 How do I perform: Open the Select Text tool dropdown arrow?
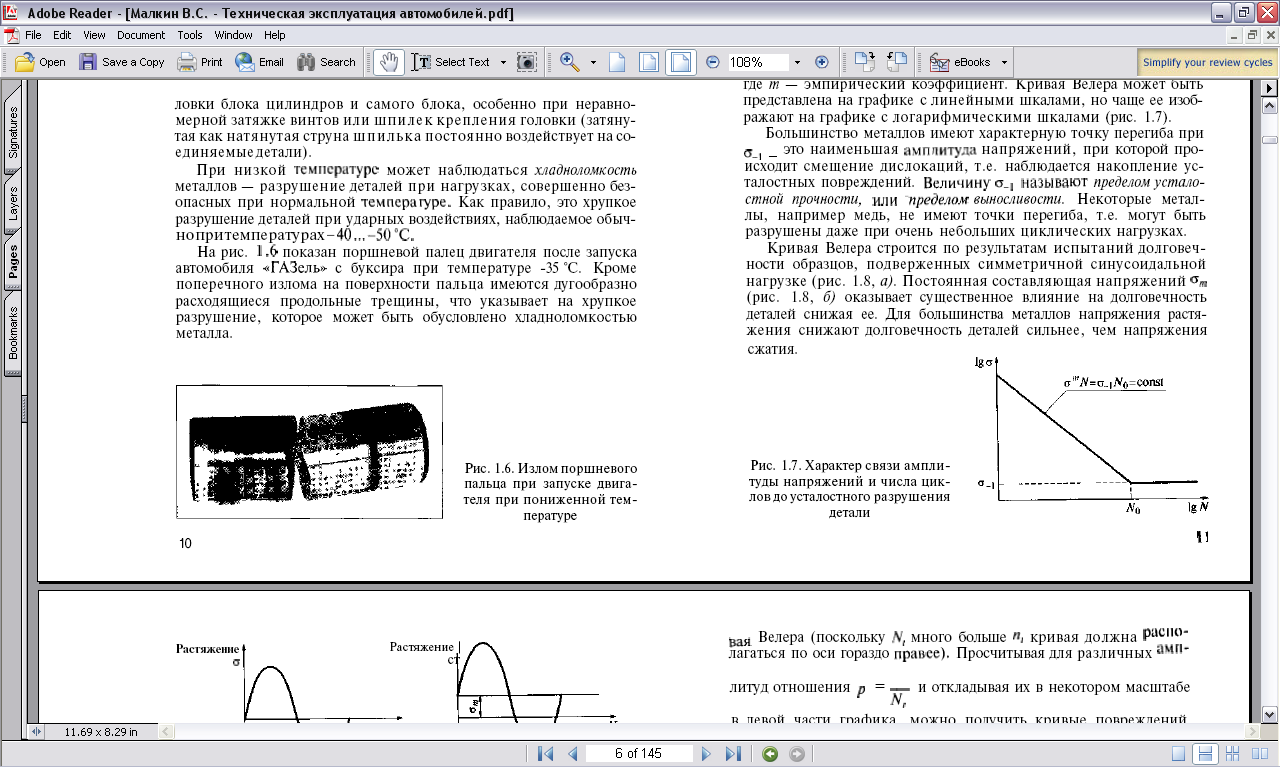[x=501, y=62]
